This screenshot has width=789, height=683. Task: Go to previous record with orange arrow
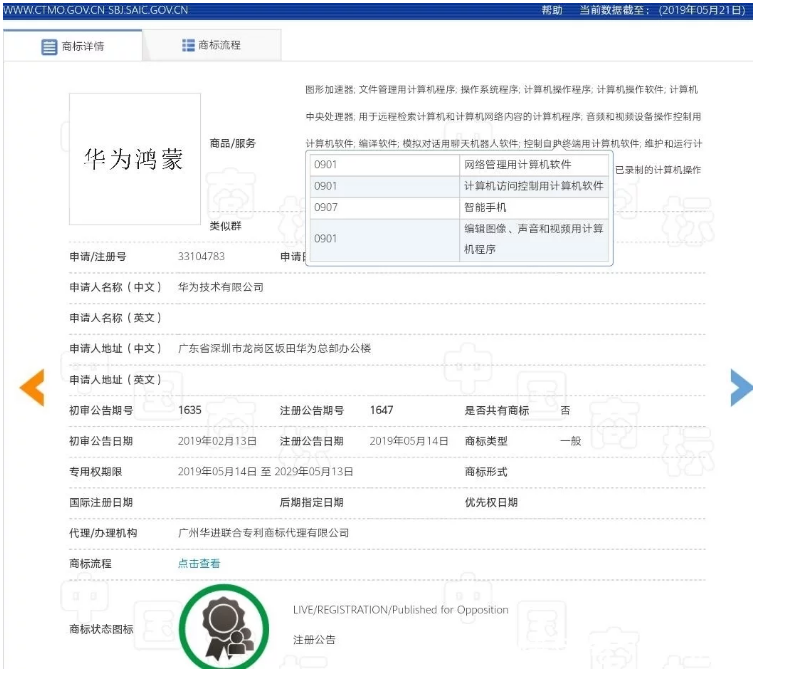(32, 387)
